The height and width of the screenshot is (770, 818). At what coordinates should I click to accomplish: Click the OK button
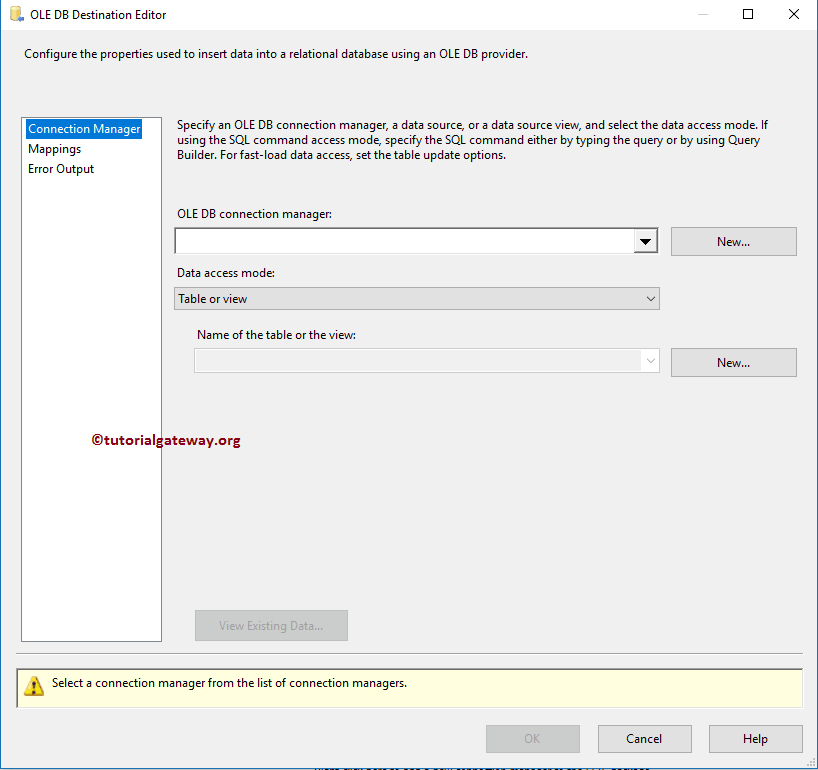(532, 739)
